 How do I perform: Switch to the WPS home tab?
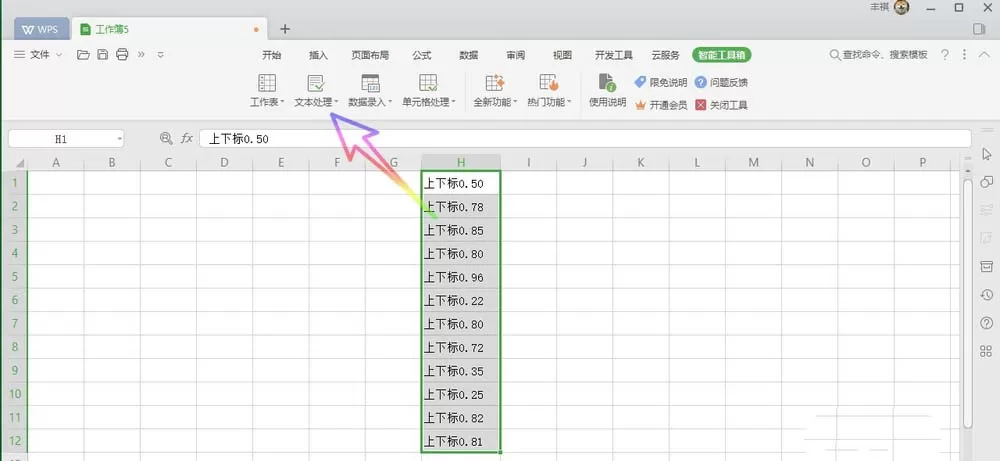41,29
